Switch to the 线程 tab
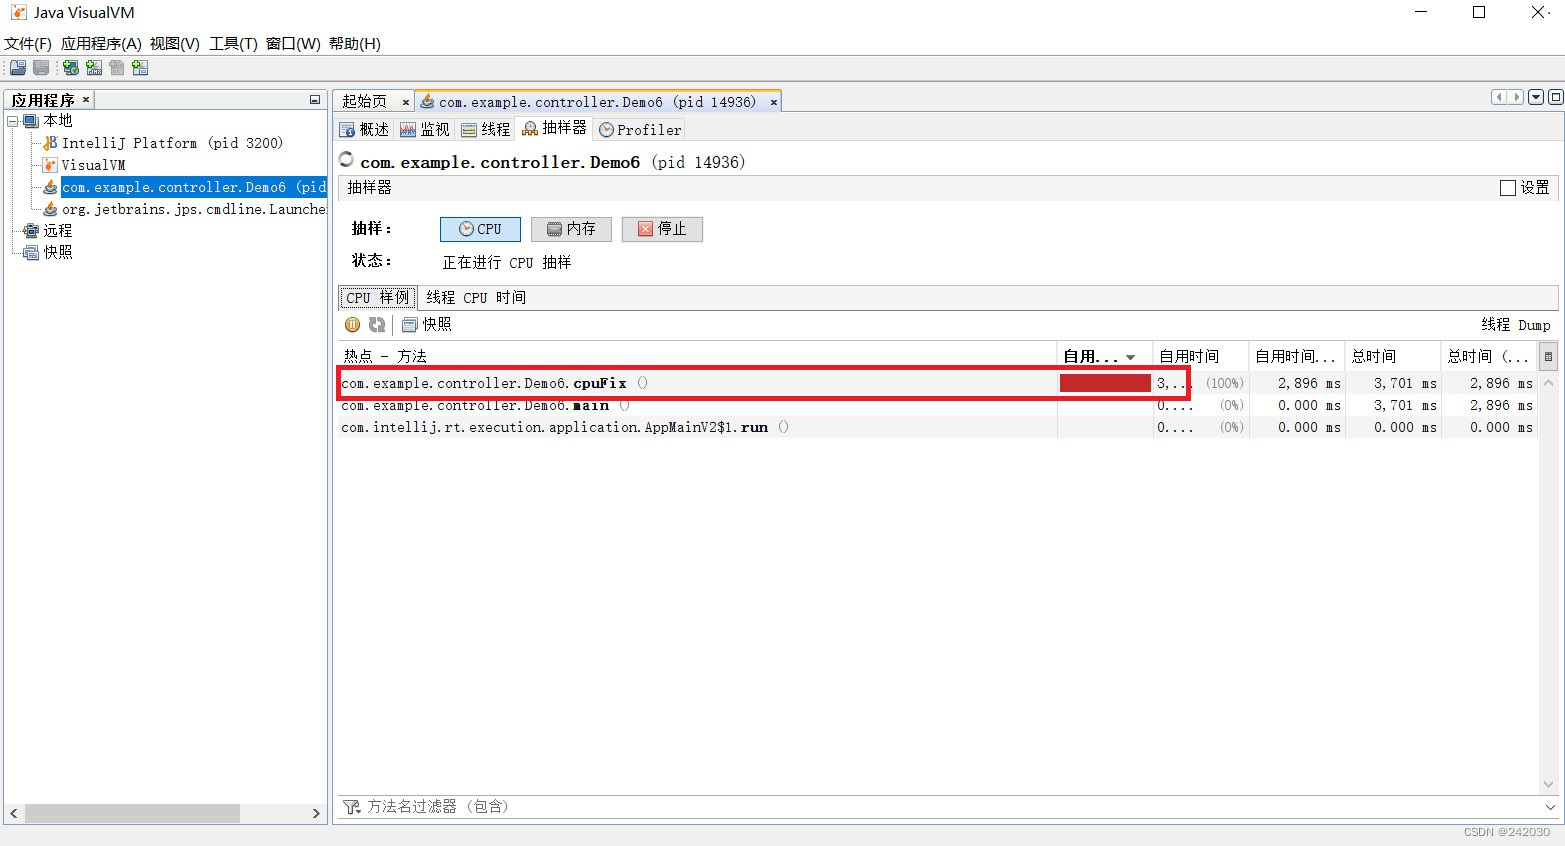The width and height of the screenshot is (1565, 846). (x=486, y=130)
